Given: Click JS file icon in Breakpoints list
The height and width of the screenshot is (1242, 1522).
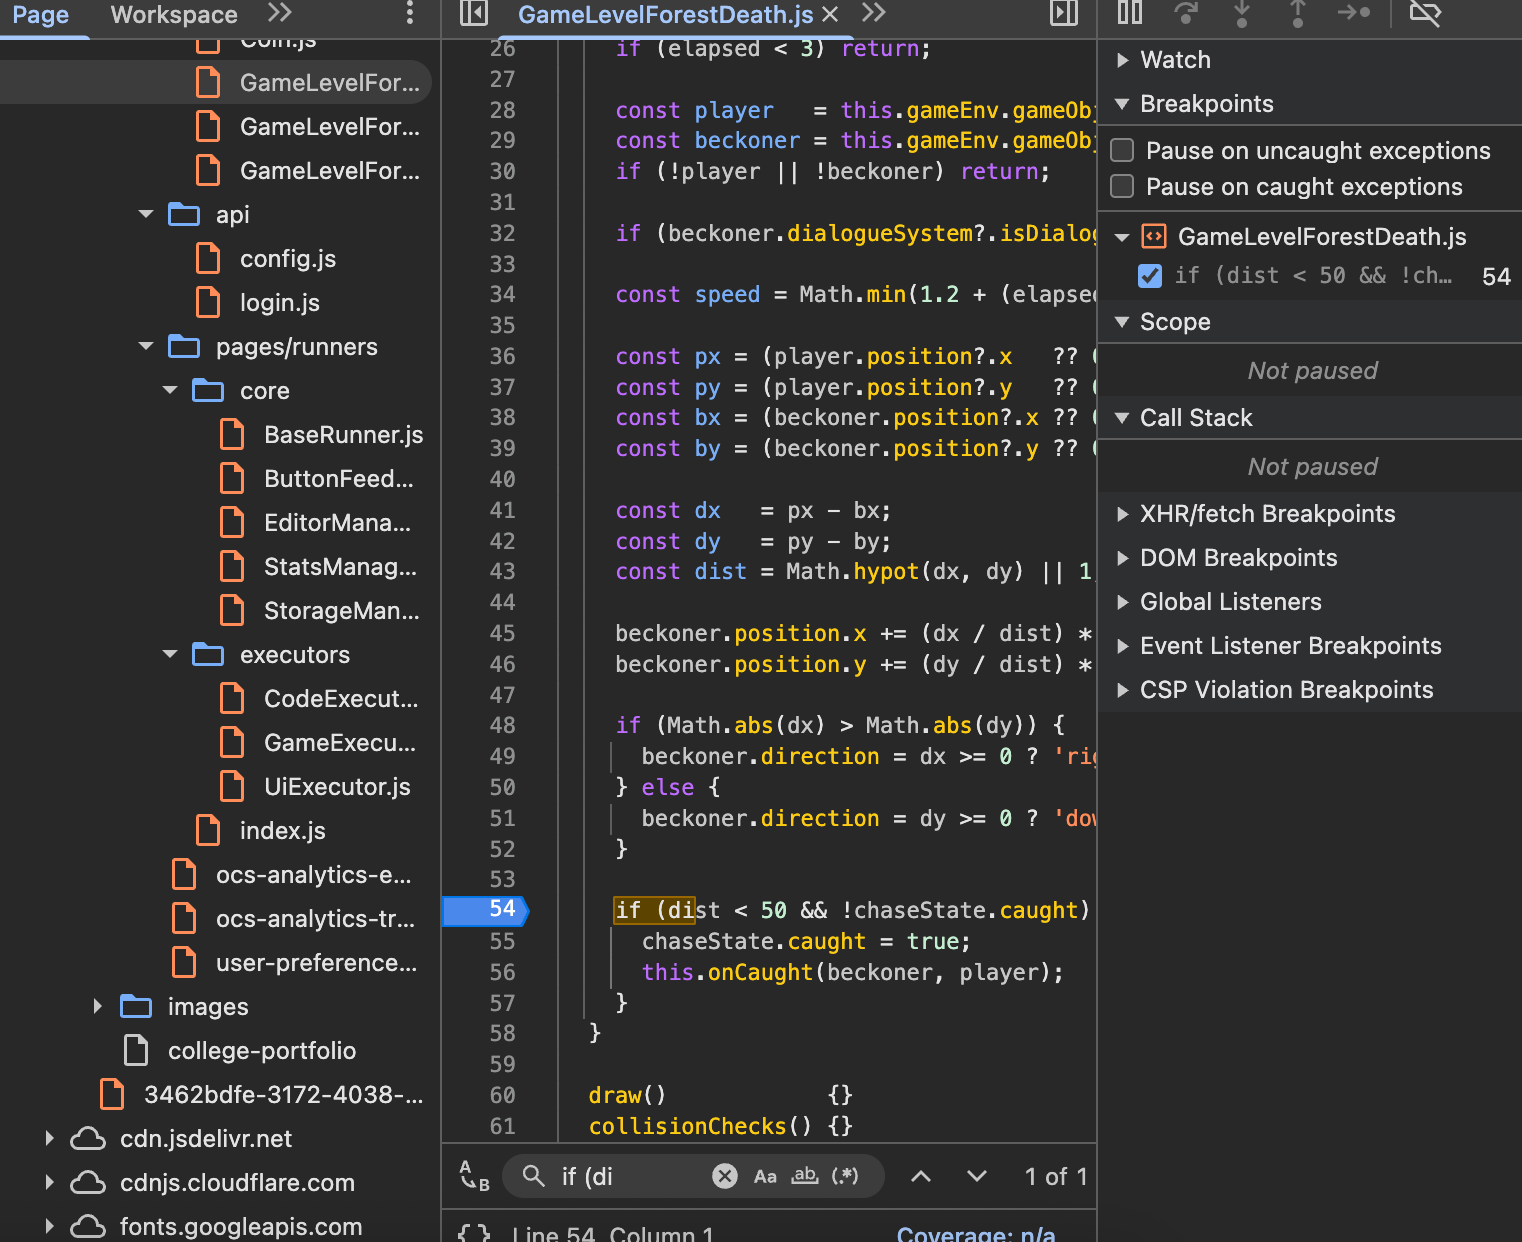Looking at the screenshot, I should click(1154, 236).
